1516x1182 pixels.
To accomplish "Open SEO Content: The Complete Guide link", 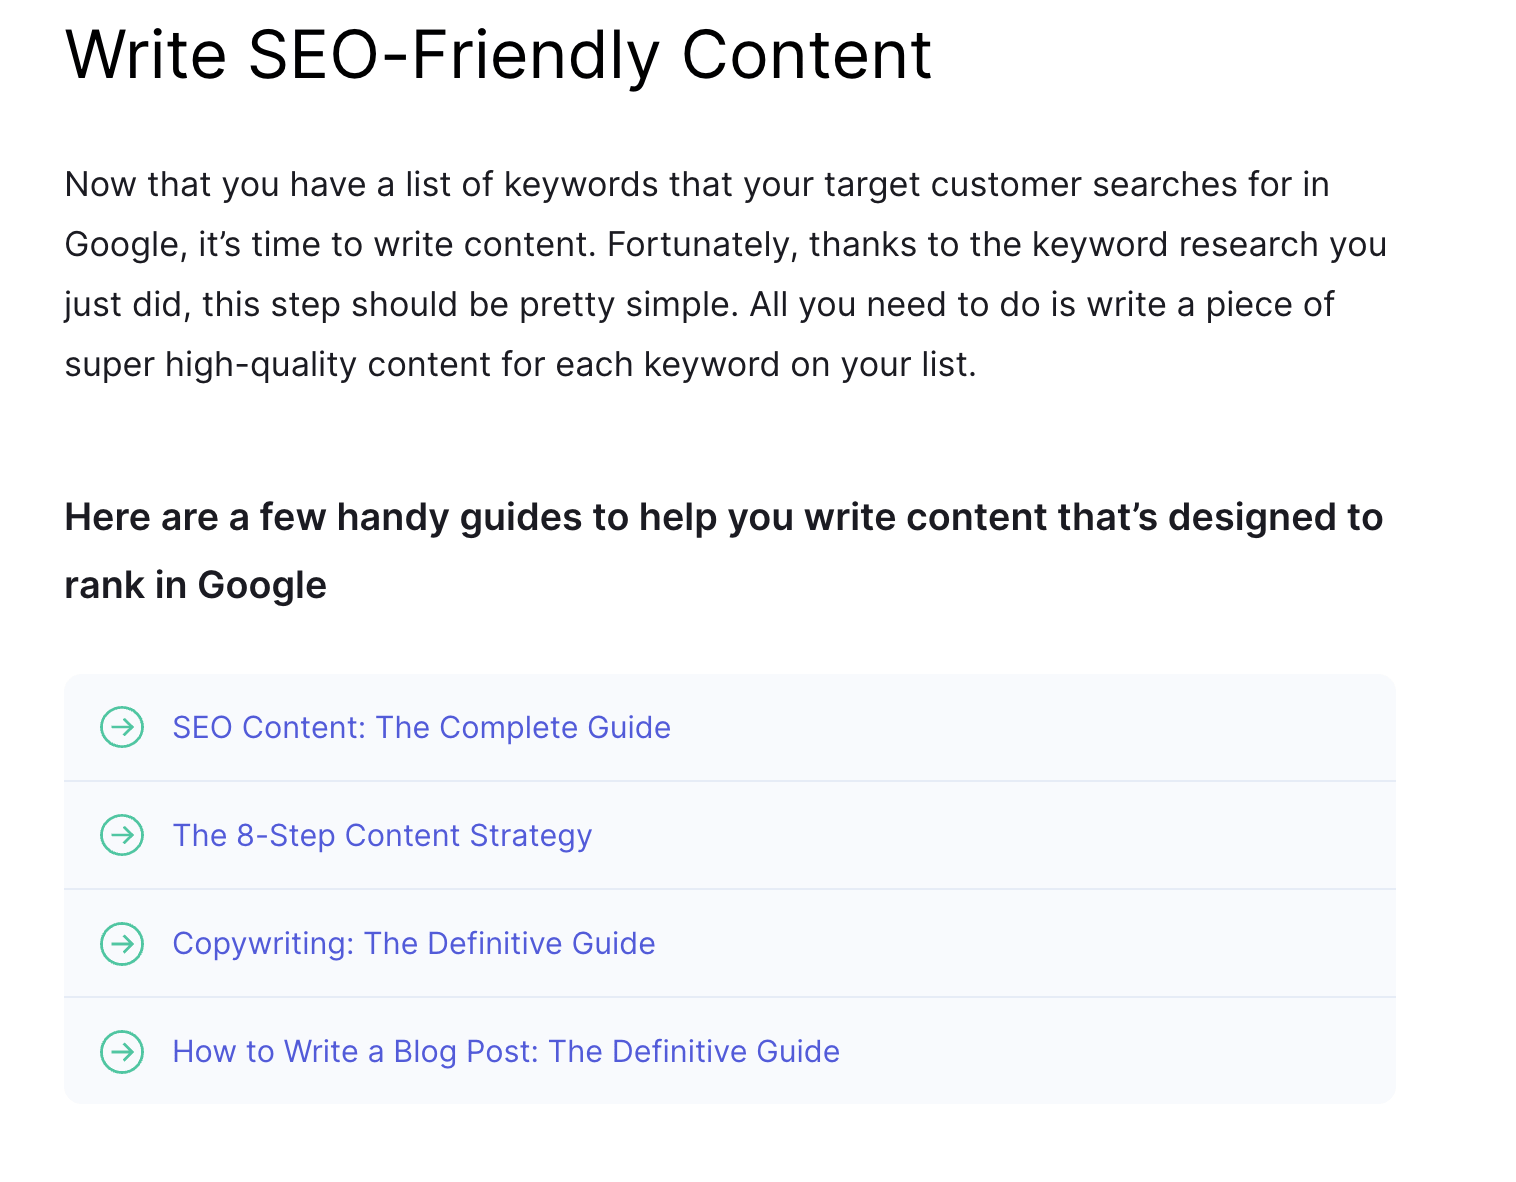I will [421, 727].
